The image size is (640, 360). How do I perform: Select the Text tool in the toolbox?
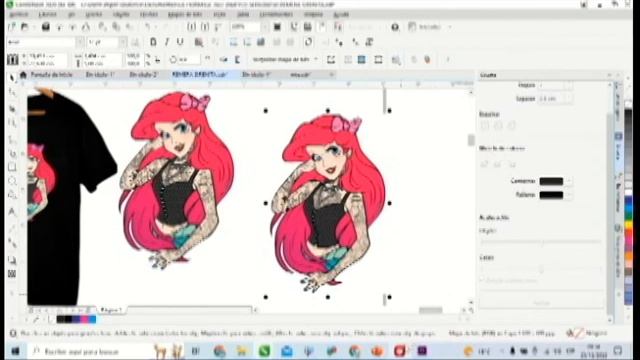pos(12,211)
